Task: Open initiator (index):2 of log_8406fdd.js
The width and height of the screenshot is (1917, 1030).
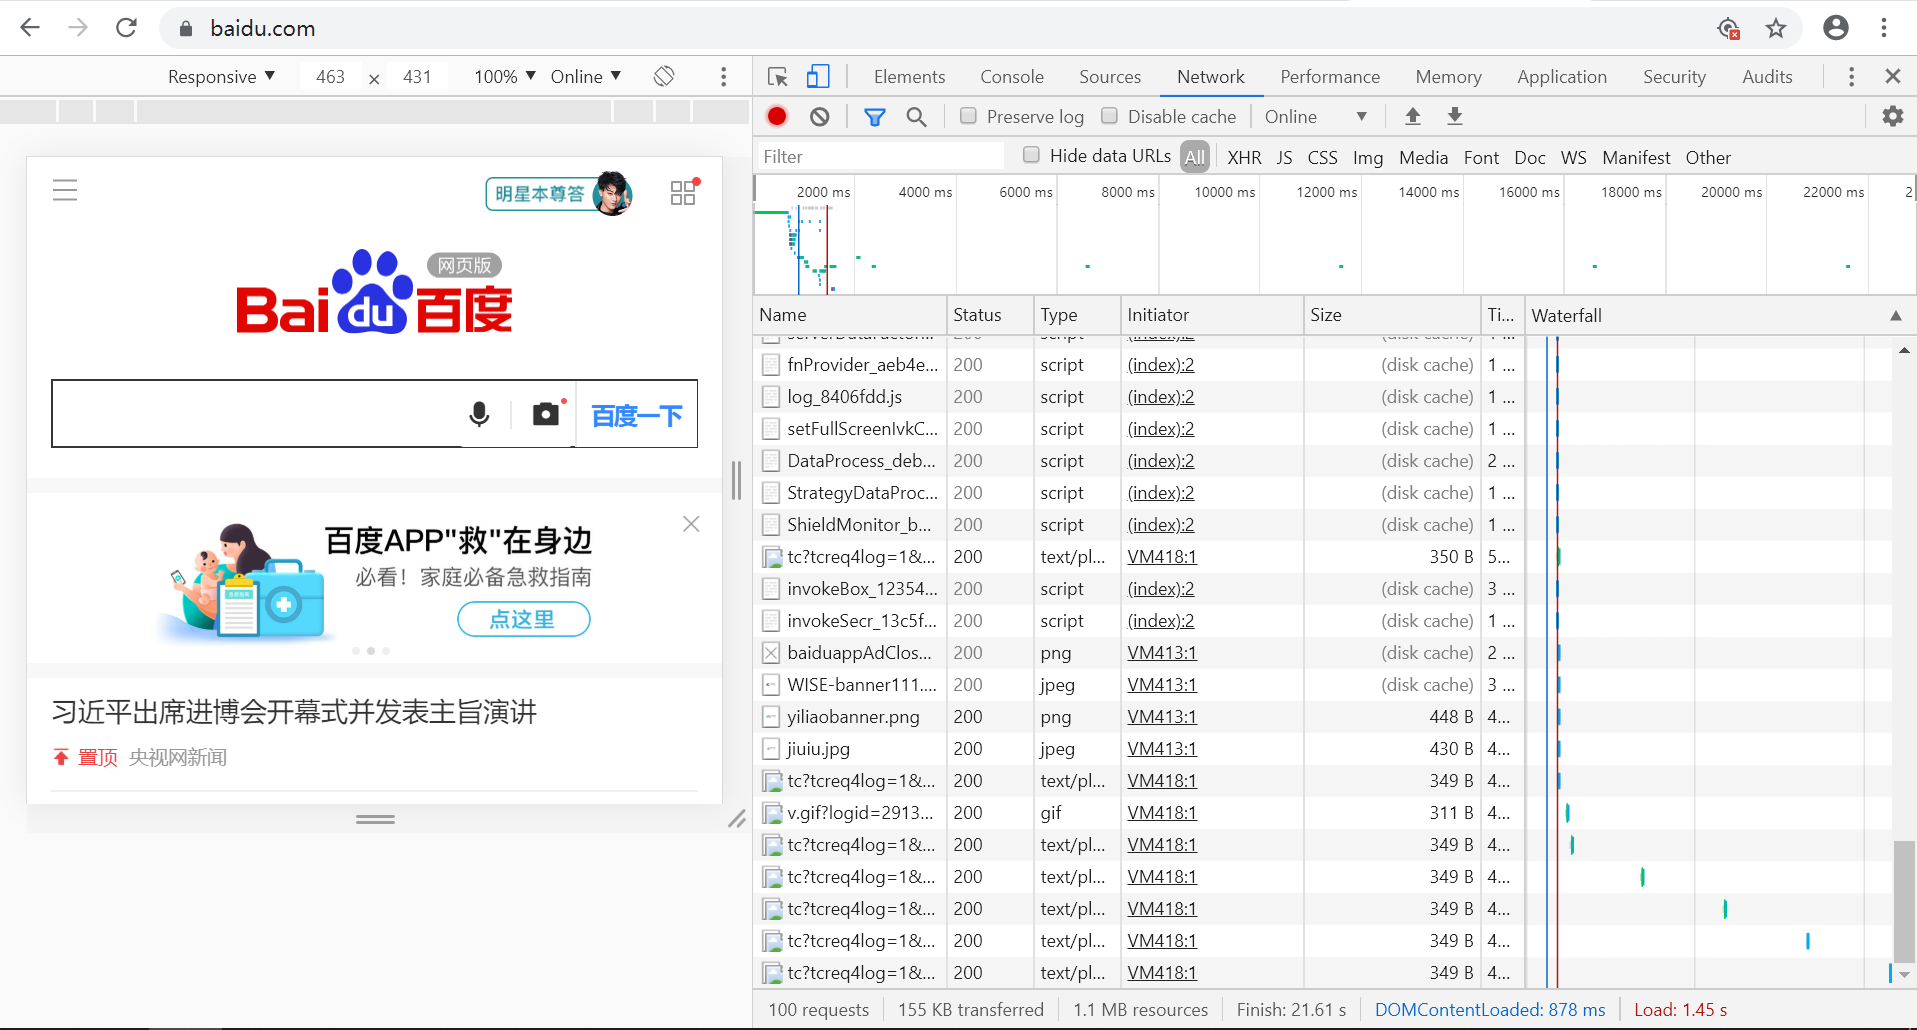Action: 1161,397
